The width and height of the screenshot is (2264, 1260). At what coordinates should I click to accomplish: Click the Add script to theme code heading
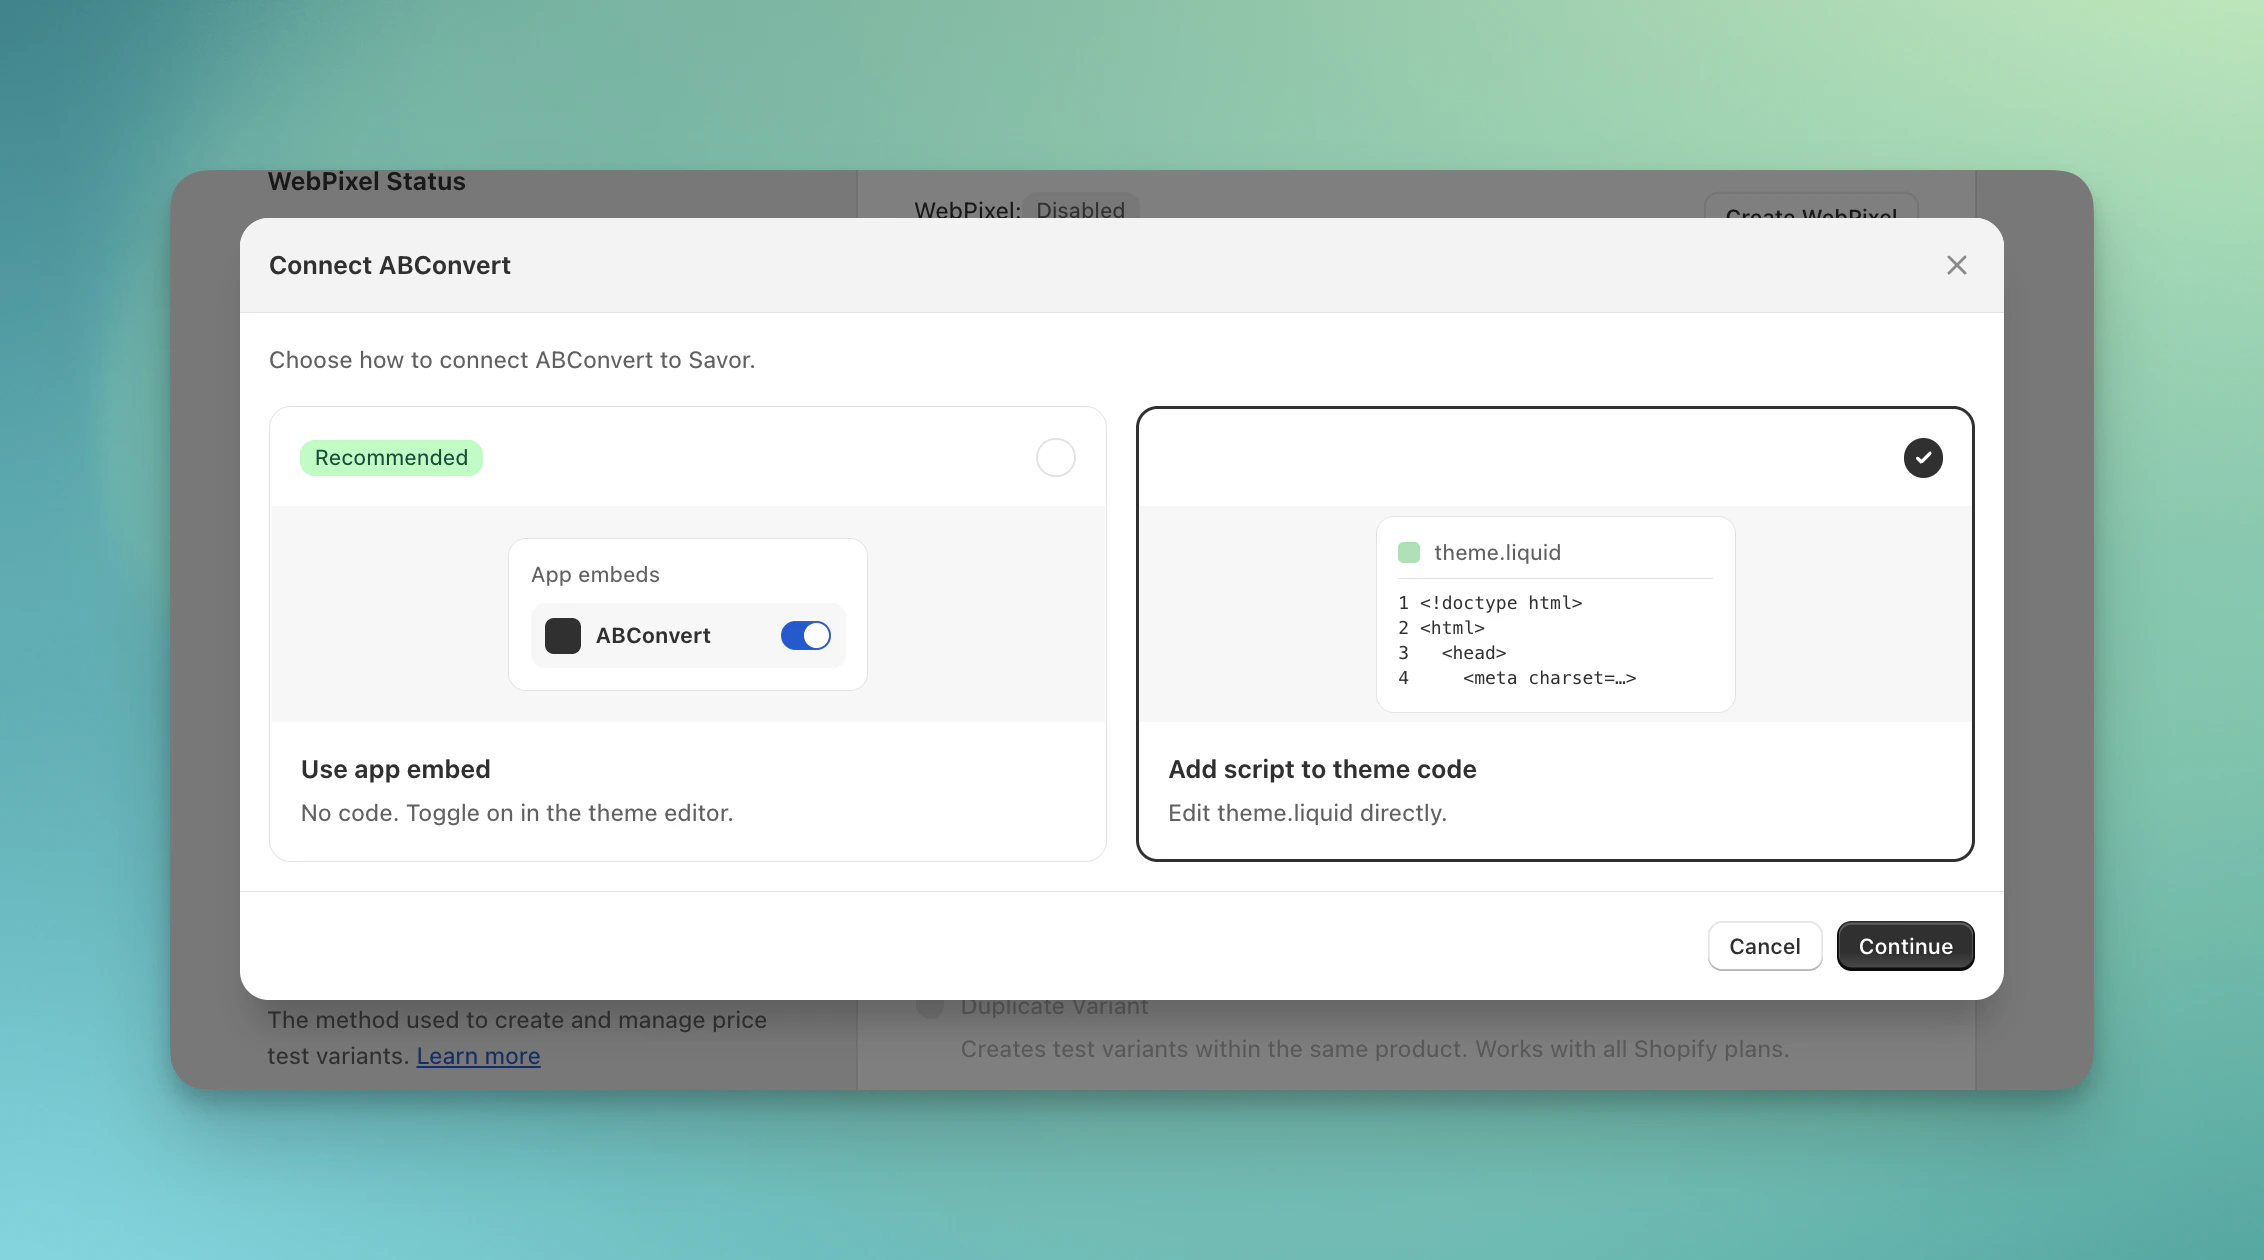click(1322, 769)
